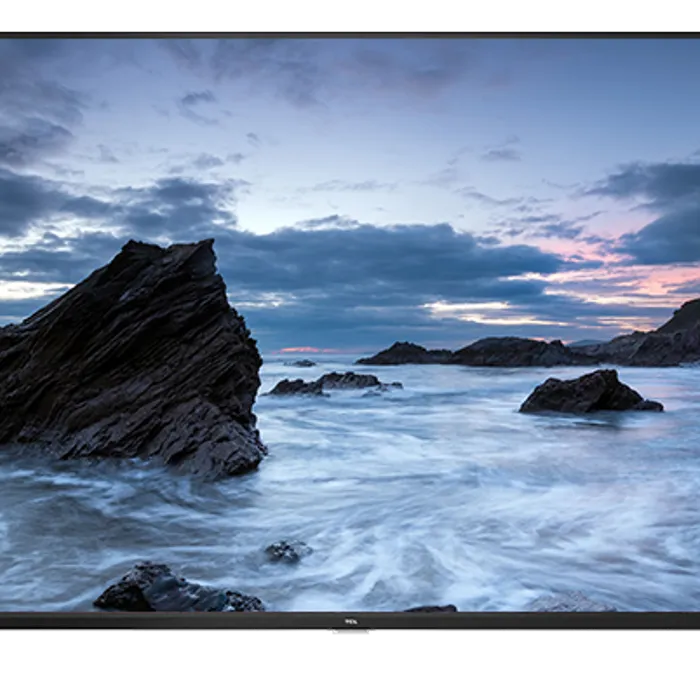Click the peak of the large left rock
This screenshot has width=700, height=700.
(x=205, y=244)
